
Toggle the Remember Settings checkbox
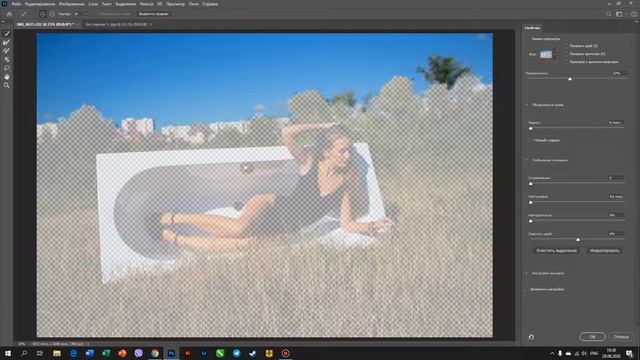coord(527,289)
